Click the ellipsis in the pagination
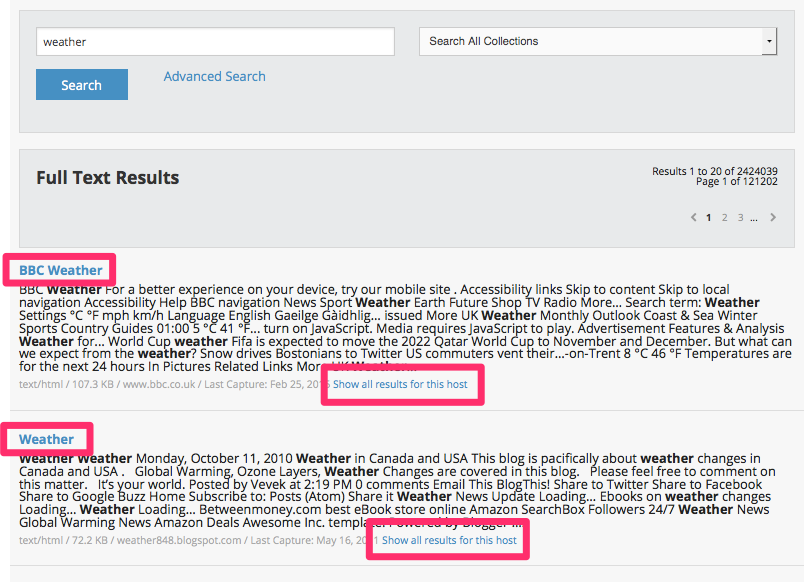The height and width of the screenshot is (582, 804). (x=753, y=218)
